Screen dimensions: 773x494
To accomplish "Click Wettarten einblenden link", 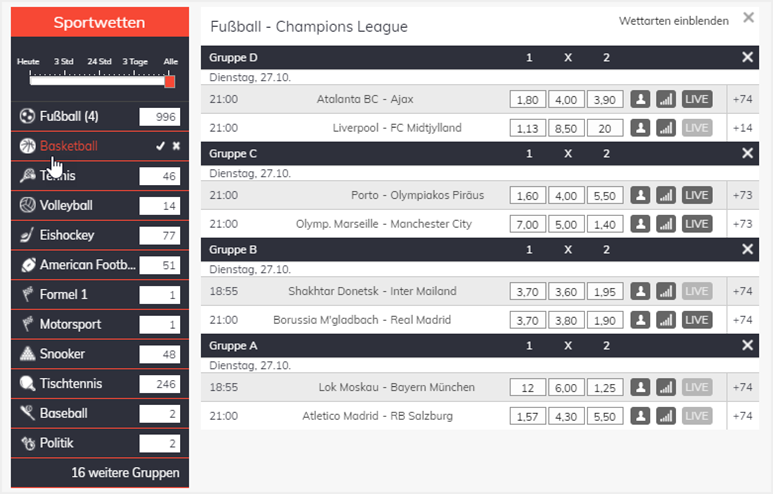I will point(673,21).
